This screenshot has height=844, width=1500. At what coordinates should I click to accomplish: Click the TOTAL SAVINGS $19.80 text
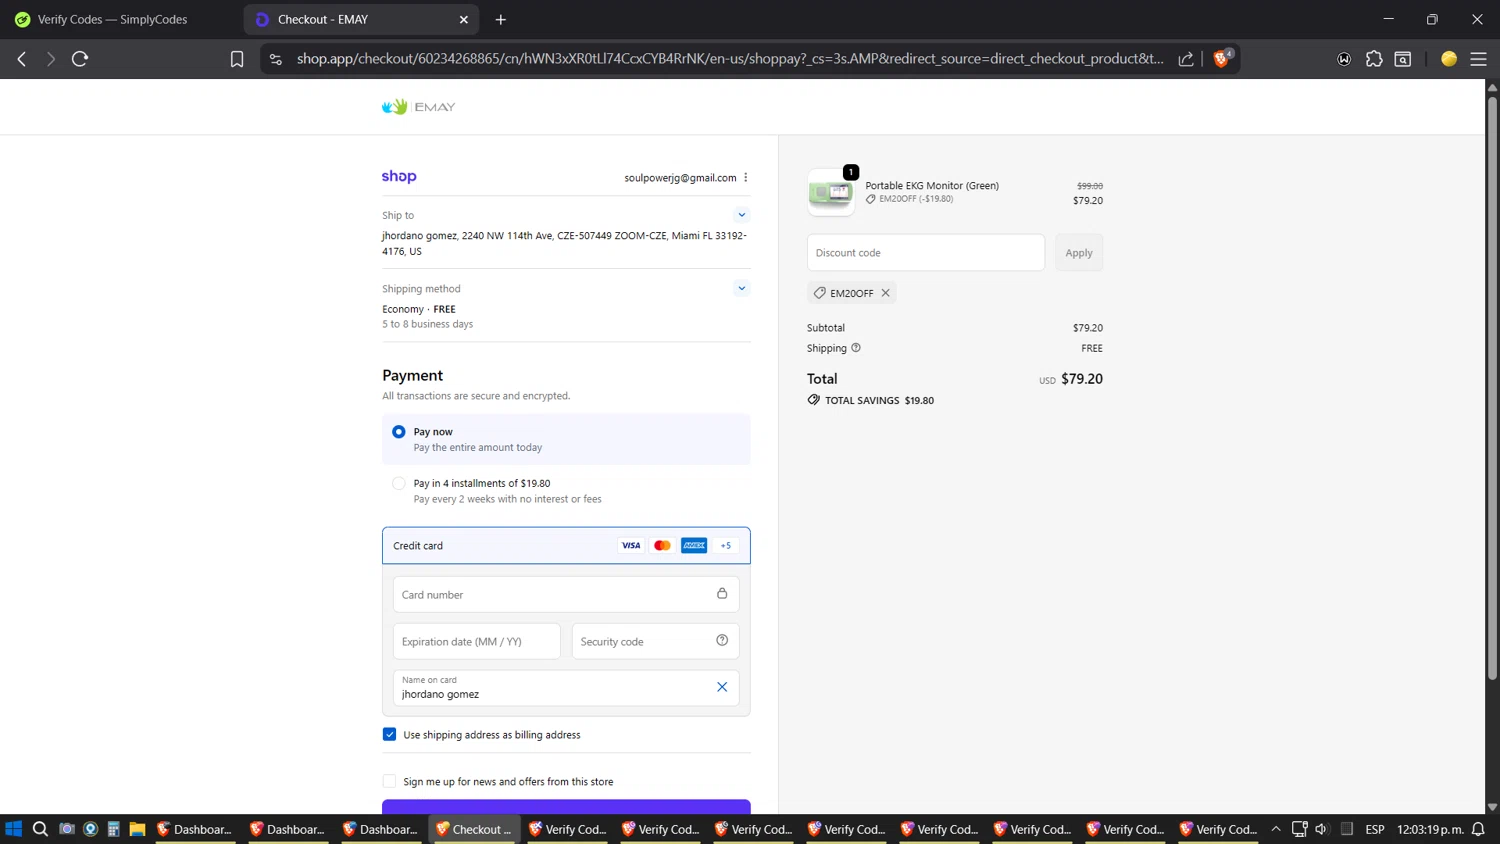click(879, 400)
